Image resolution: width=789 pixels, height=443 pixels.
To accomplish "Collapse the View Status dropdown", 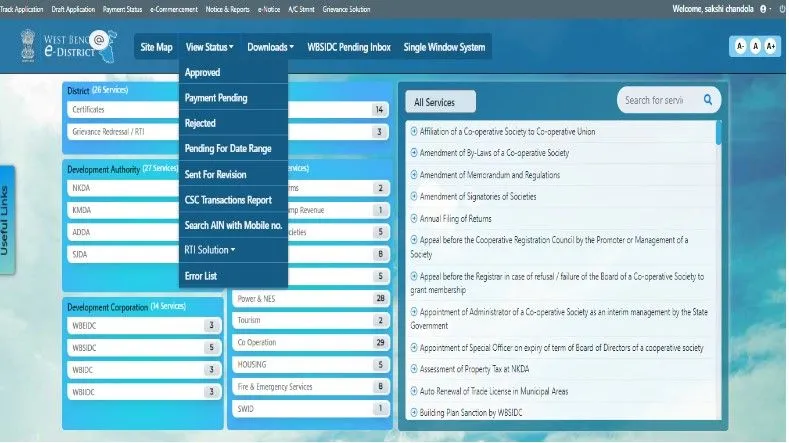I will 209,47.
